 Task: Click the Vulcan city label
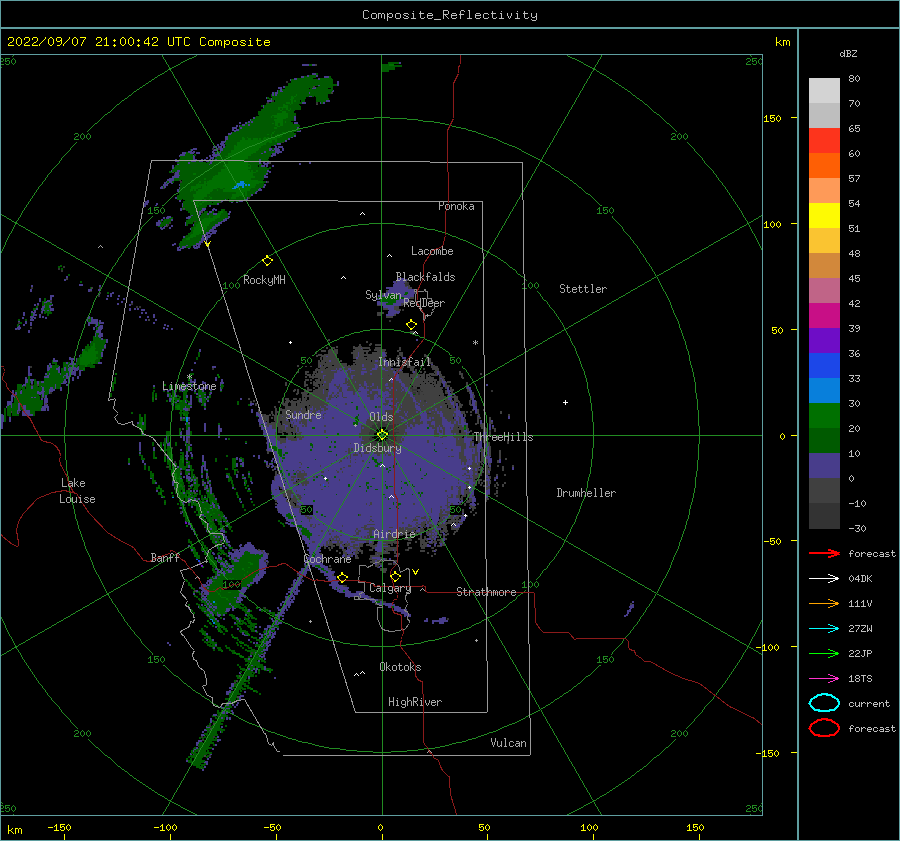(508, 743)
